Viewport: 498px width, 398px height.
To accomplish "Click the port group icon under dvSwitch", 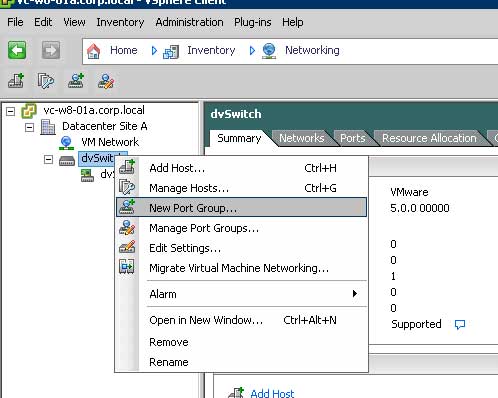I will click(x=87, y=175).
